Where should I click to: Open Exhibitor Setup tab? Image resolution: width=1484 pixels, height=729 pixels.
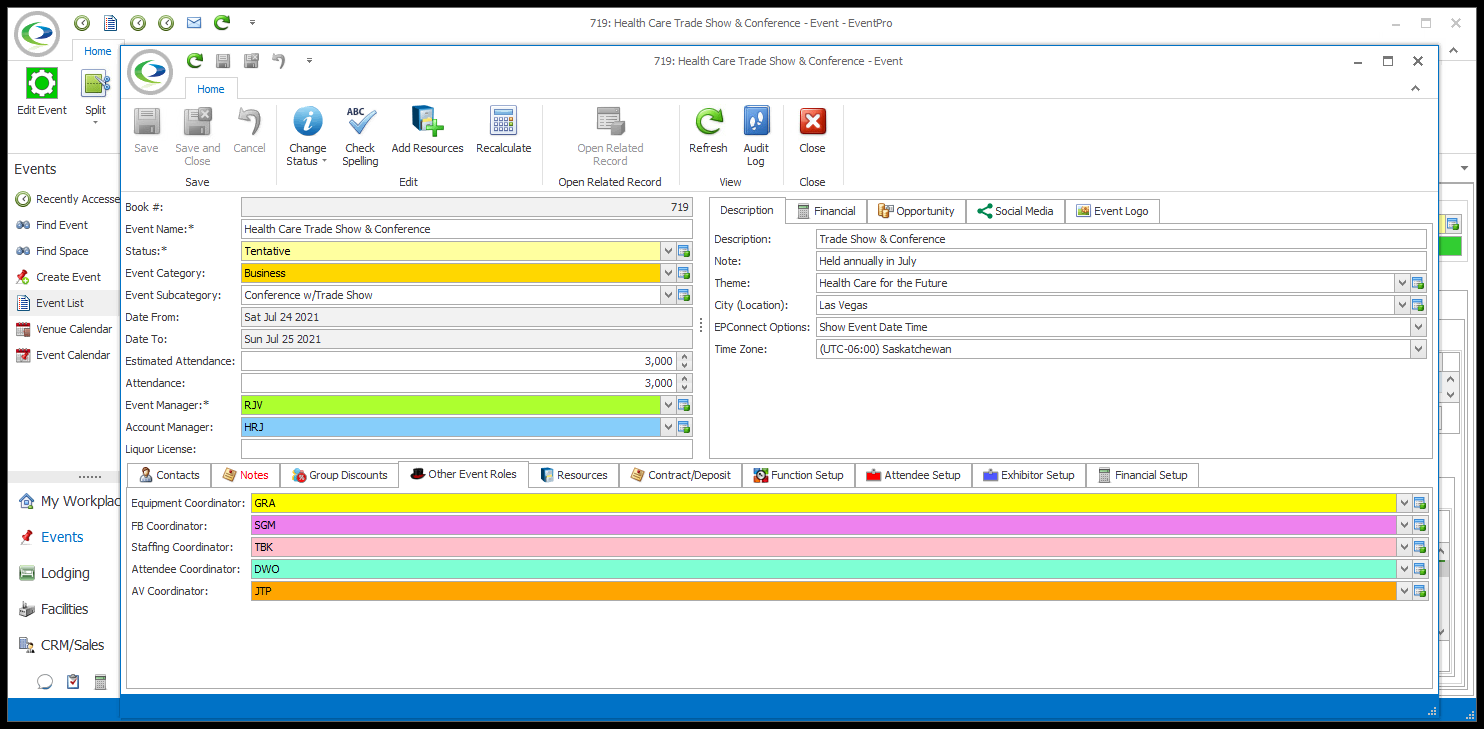(1029, 475)
